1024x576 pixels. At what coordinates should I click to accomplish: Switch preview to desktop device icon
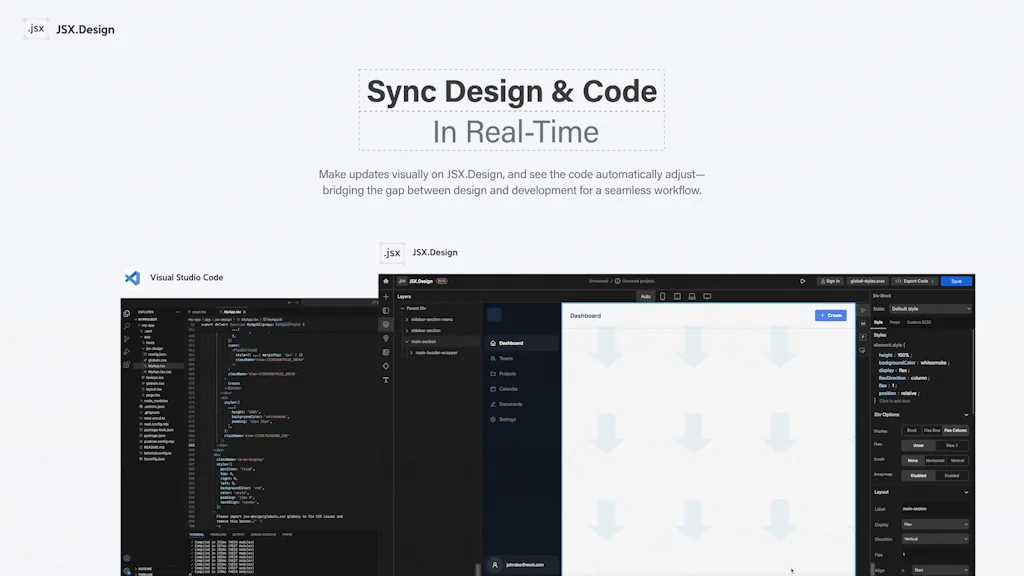pos(707,296)
